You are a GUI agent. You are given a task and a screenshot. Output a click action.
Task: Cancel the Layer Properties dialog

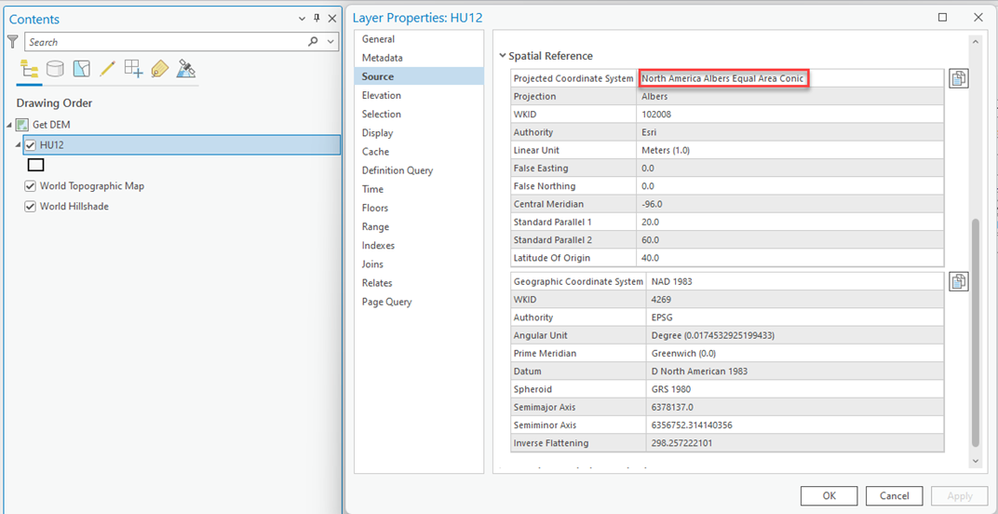tap(894, 496)
